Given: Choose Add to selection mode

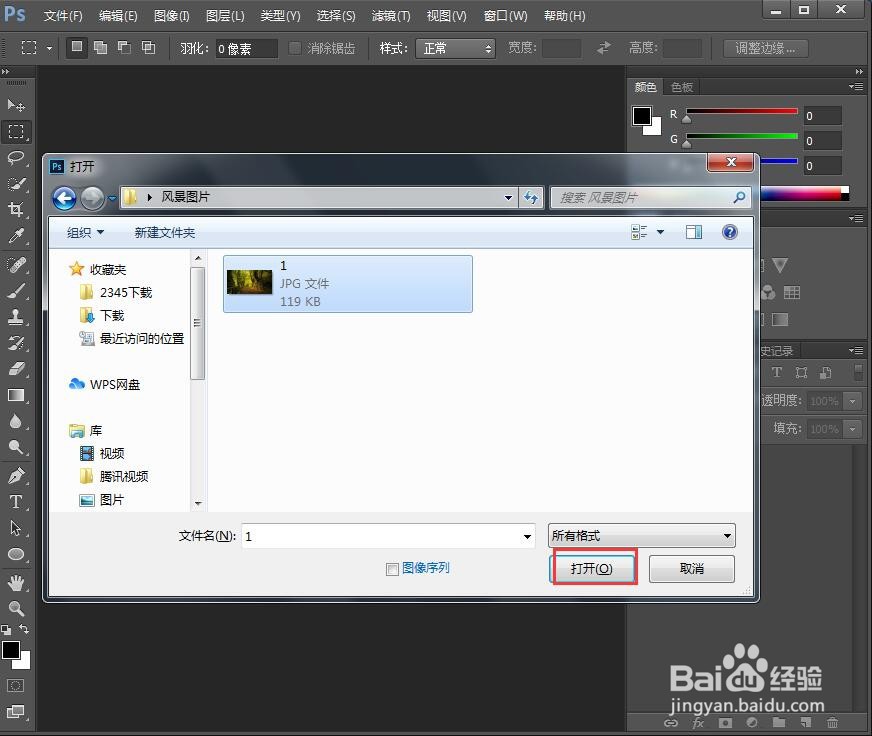Looking at the screenshot, I should 101,47.
